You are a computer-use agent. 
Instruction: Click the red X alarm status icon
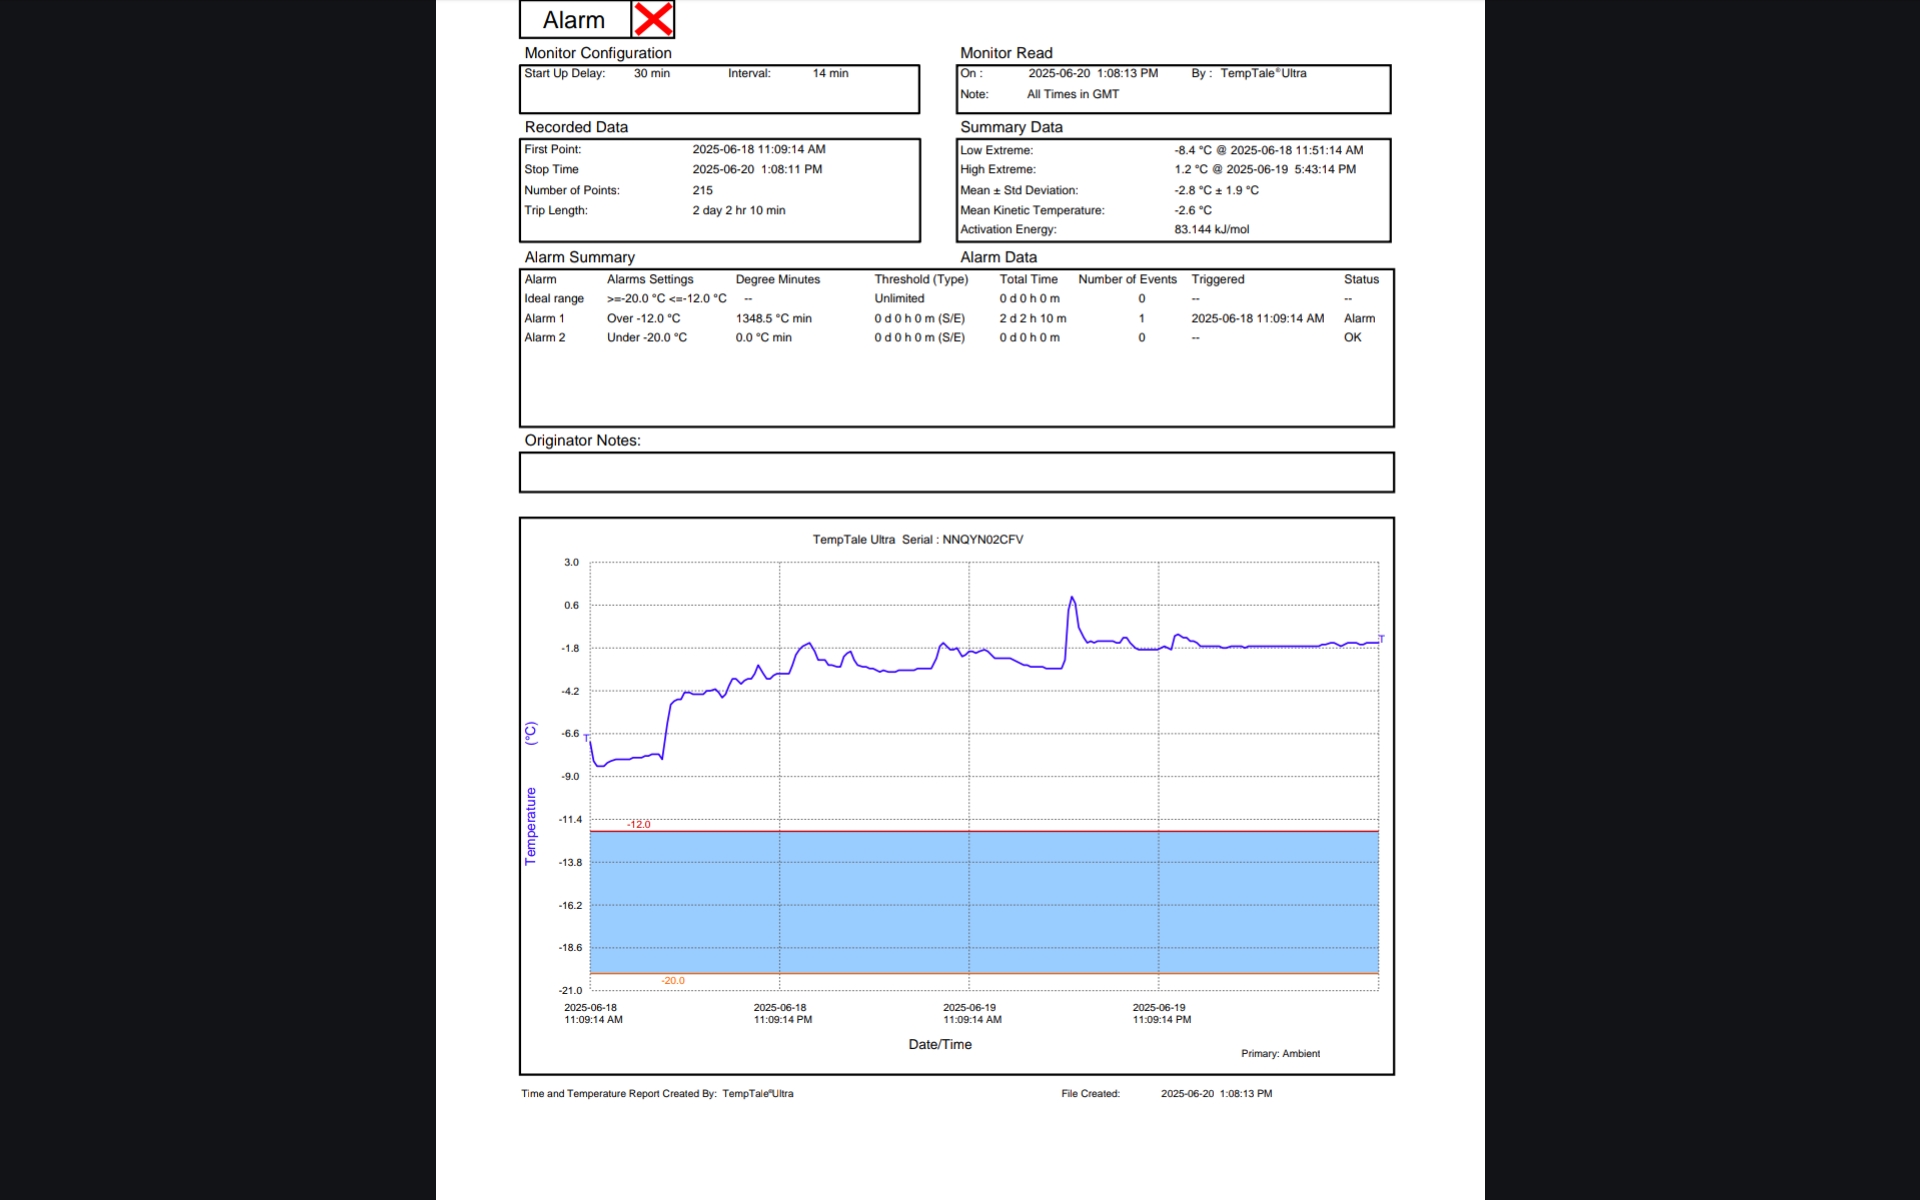coord(654,19)
